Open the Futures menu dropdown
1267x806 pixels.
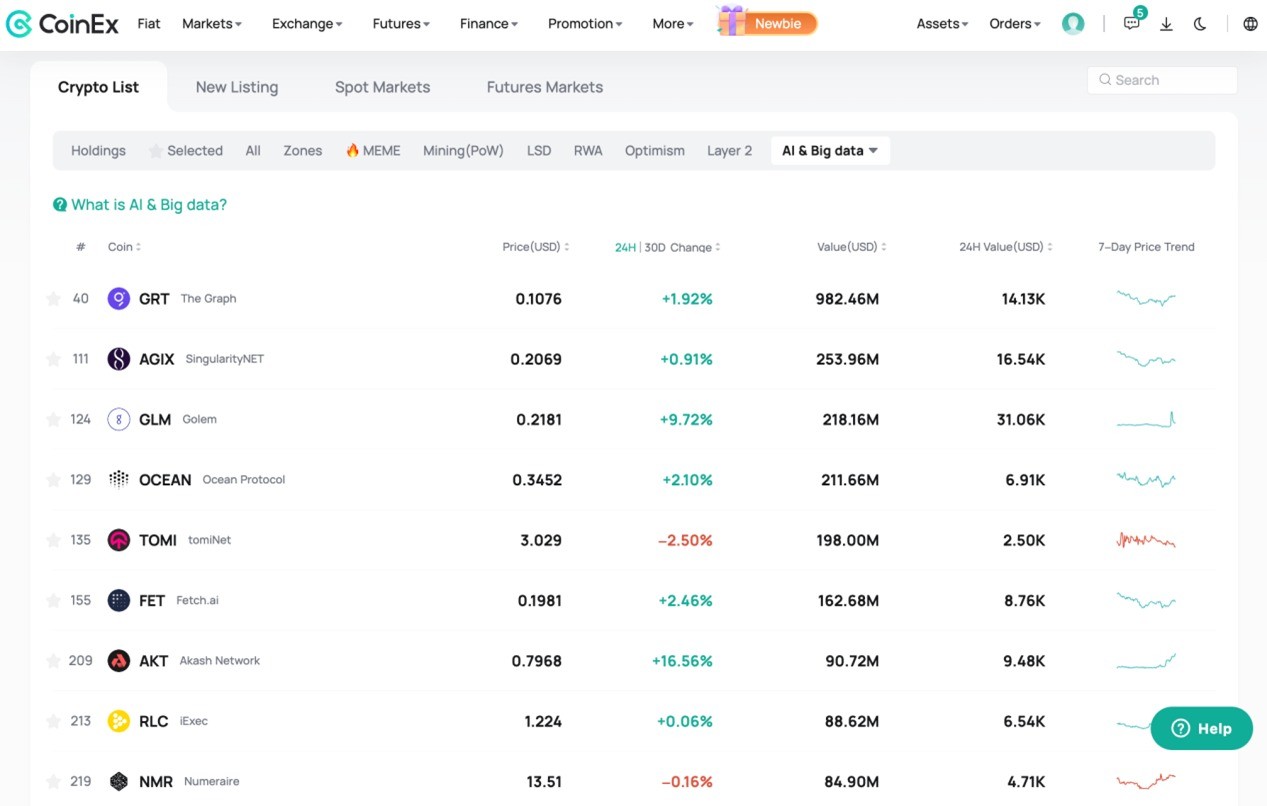click(401, 24)
